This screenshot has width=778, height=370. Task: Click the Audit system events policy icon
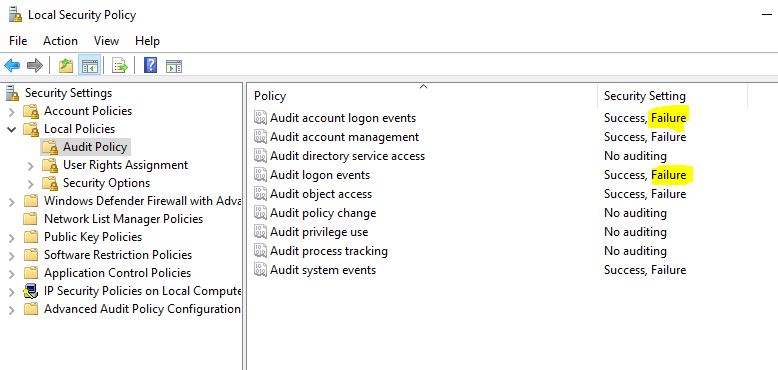tap(260, 270)
